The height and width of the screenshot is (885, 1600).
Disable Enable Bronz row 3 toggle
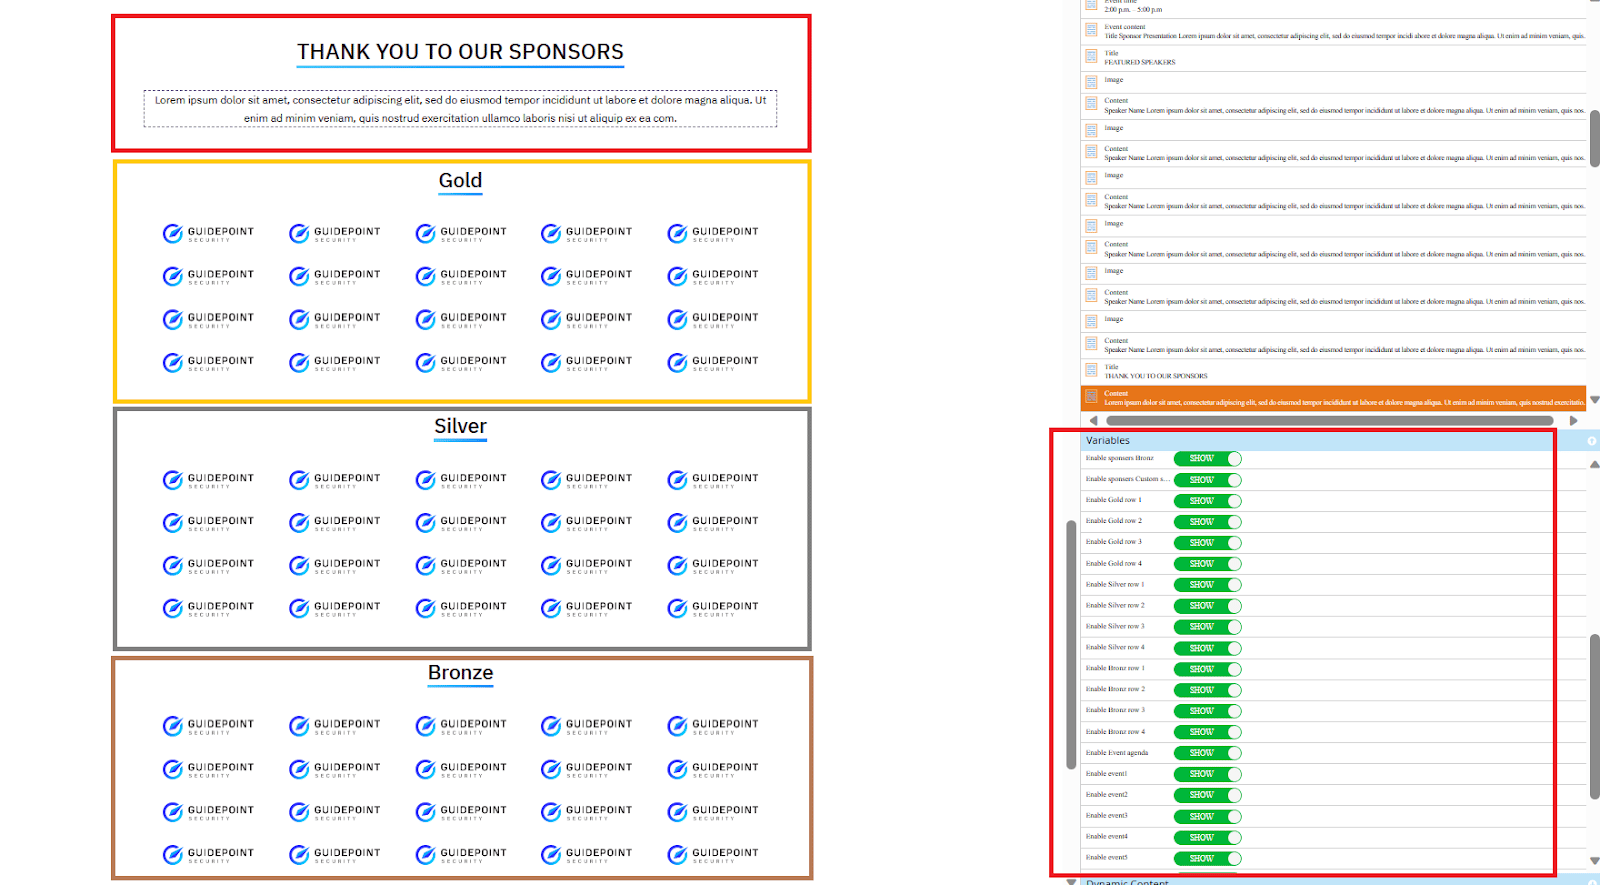click(x=1207, y=711)
